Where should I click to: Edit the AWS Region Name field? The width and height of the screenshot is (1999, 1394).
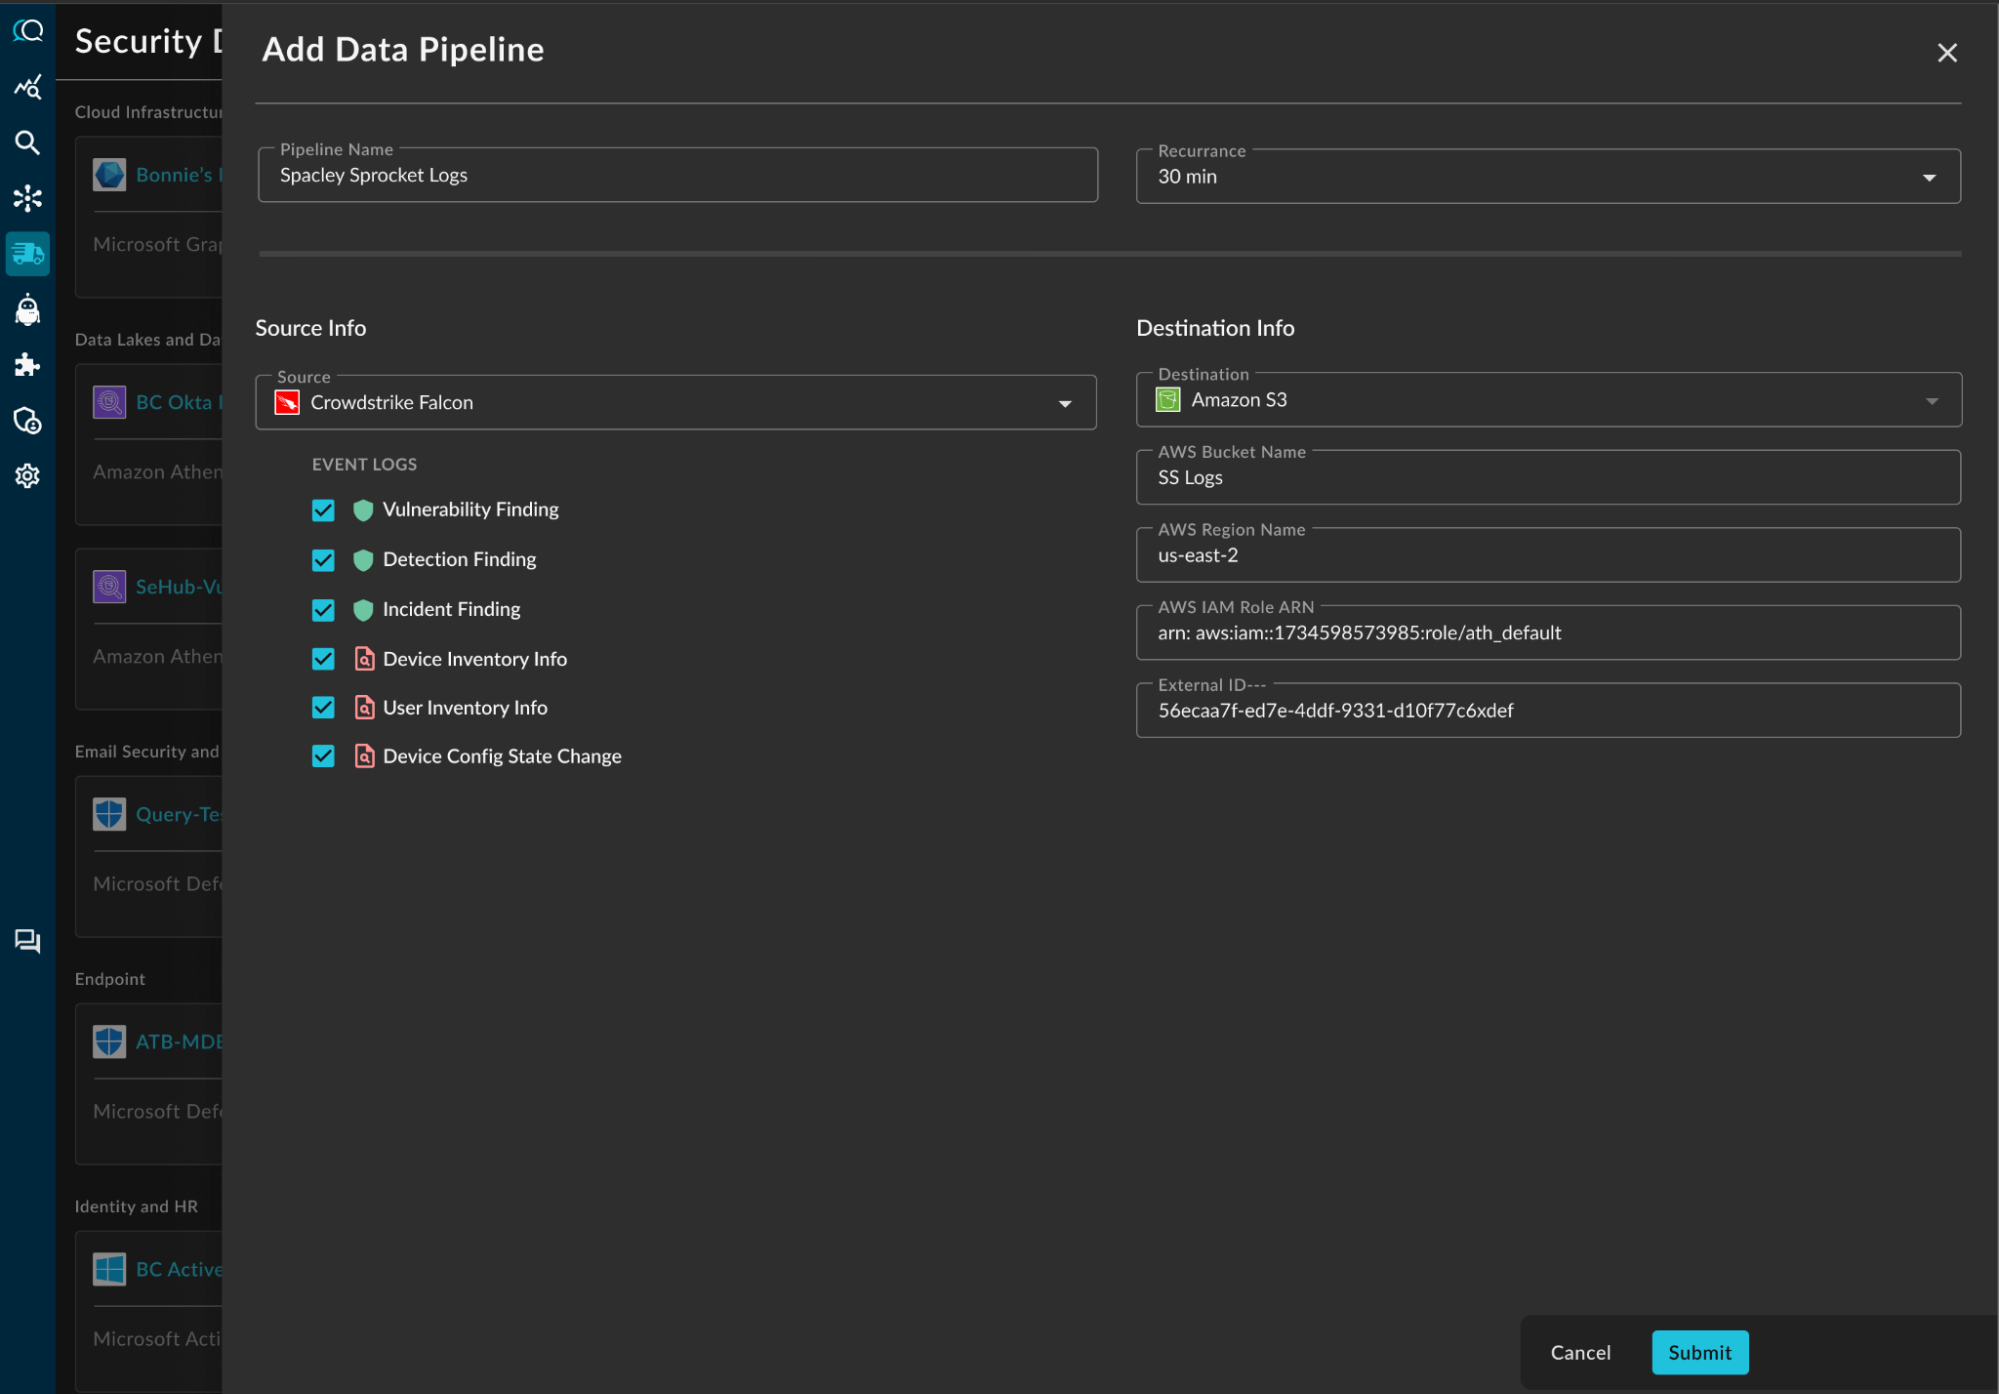[x=1548, y=555]
